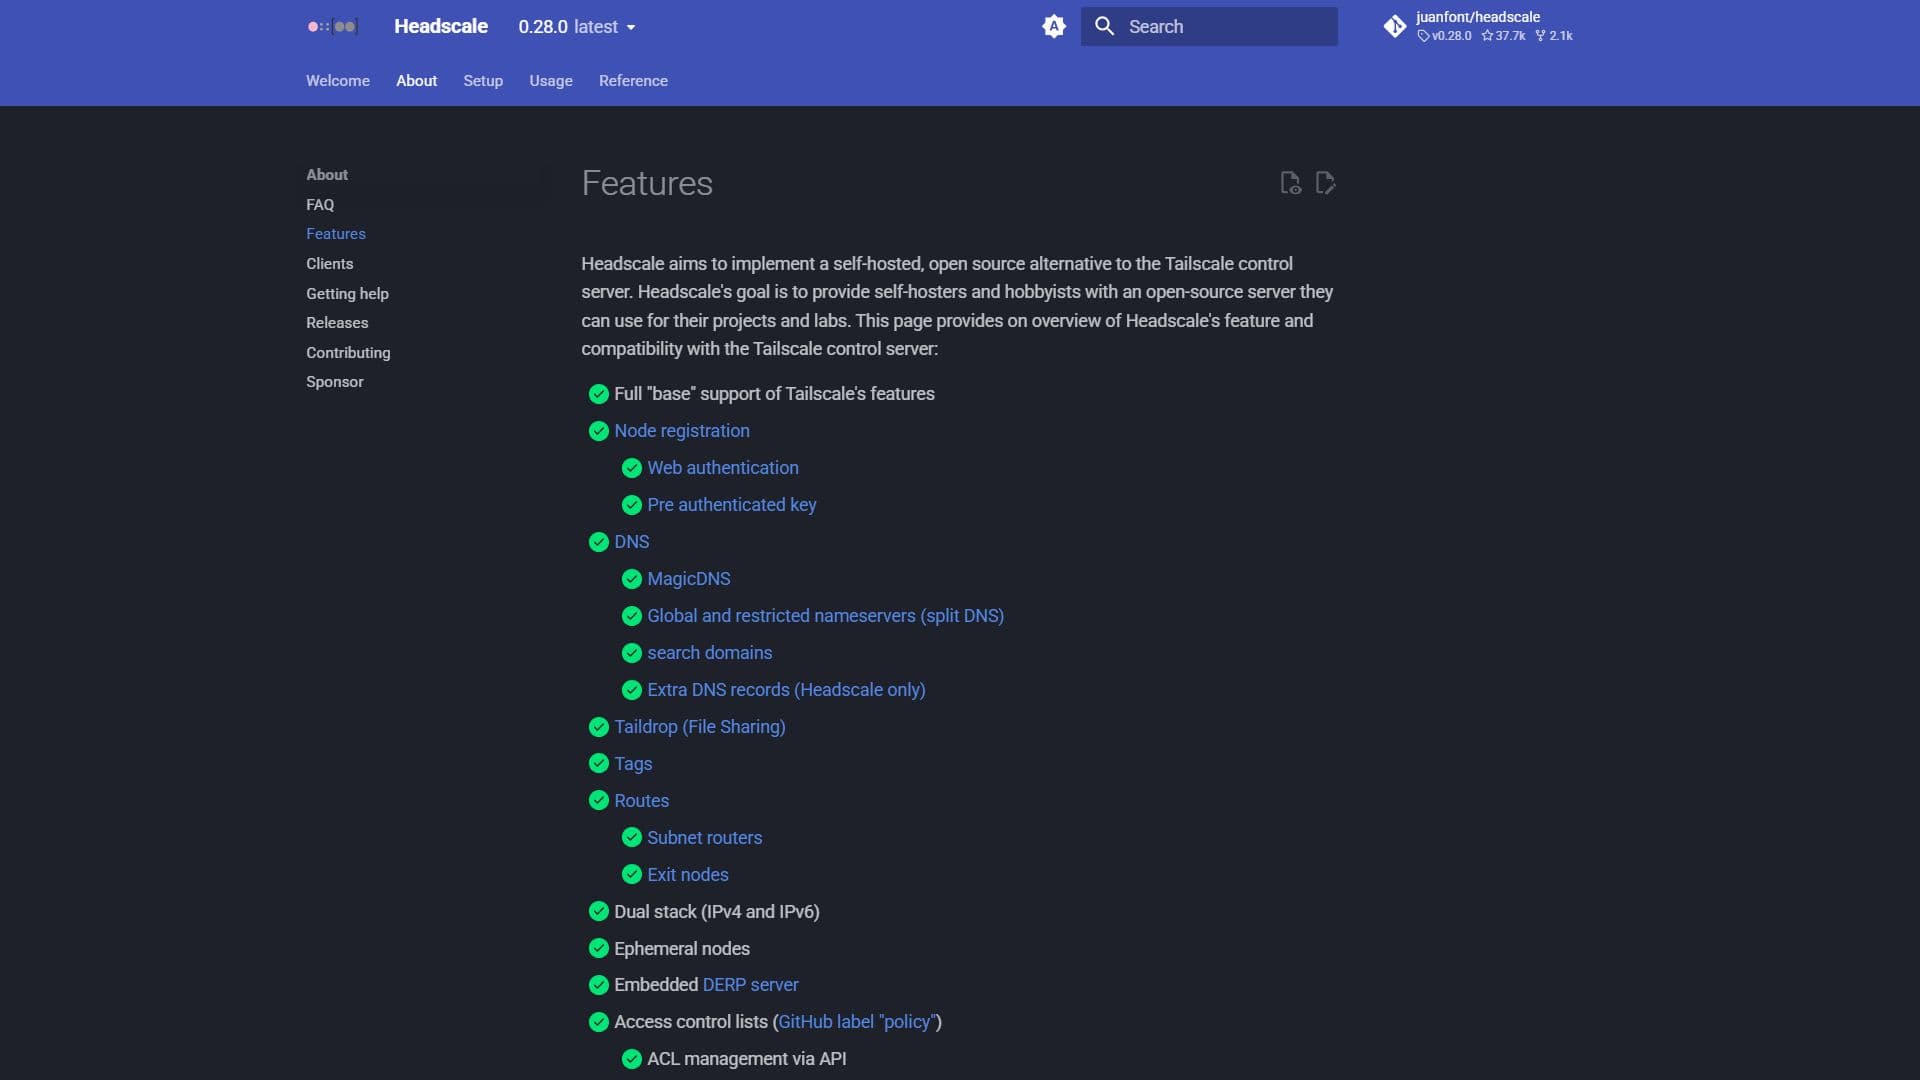1920x1080 pixels.
Task: Select About in the sidebar
Action: [x=327, y=175]
